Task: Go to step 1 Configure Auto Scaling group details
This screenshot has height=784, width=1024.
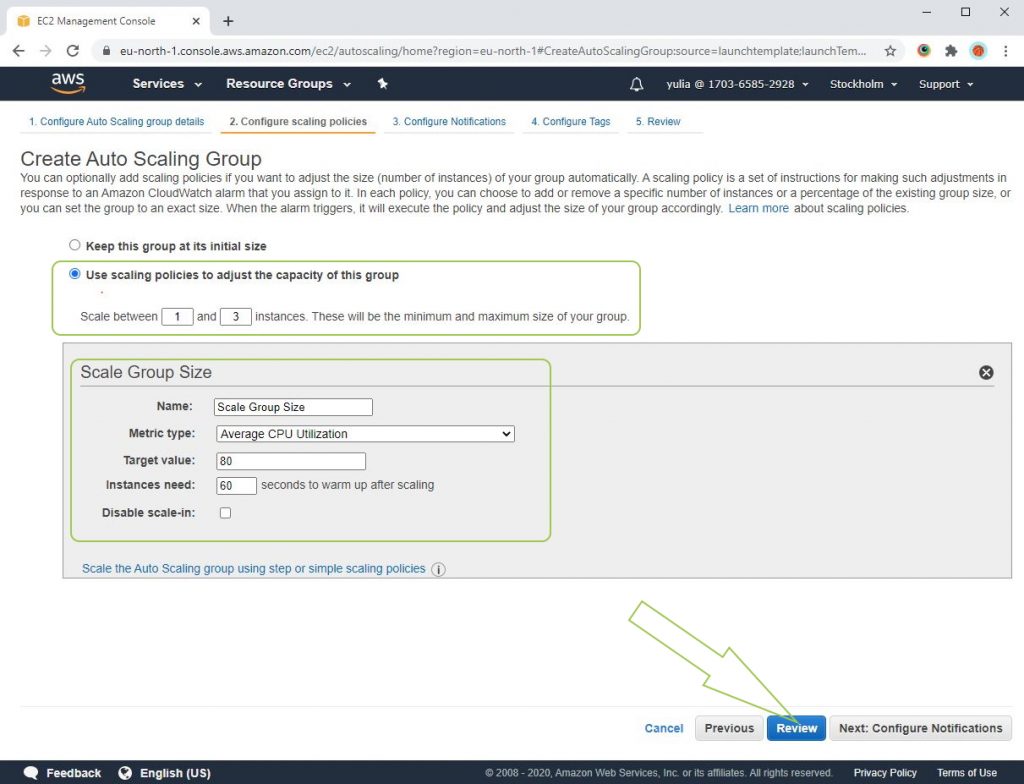Action: point(116,122)
